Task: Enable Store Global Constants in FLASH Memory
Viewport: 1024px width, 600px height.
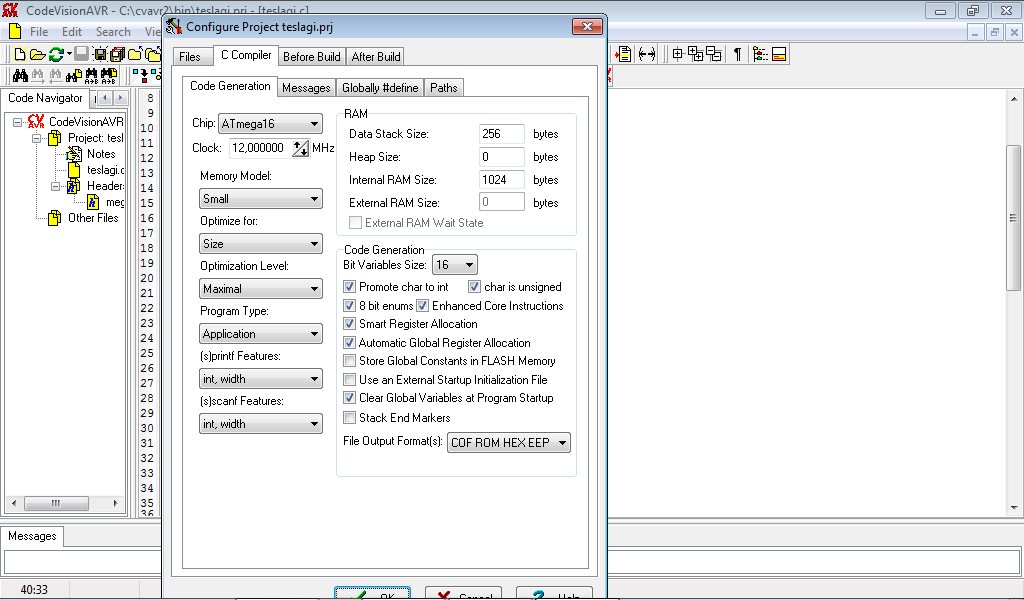Action: click(349, 361)
